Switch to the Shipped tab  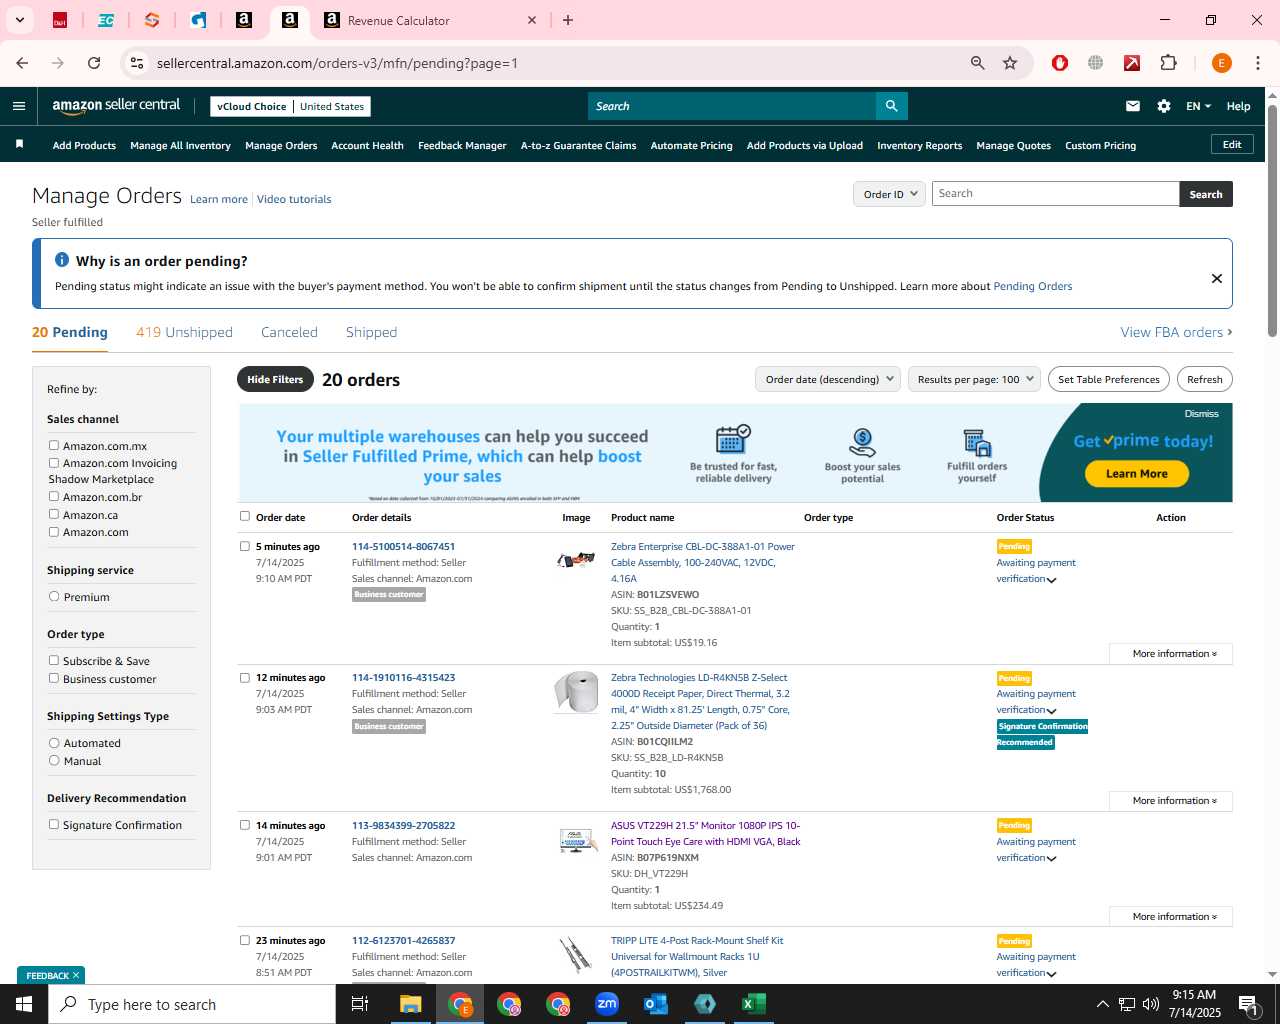point(371,332)
